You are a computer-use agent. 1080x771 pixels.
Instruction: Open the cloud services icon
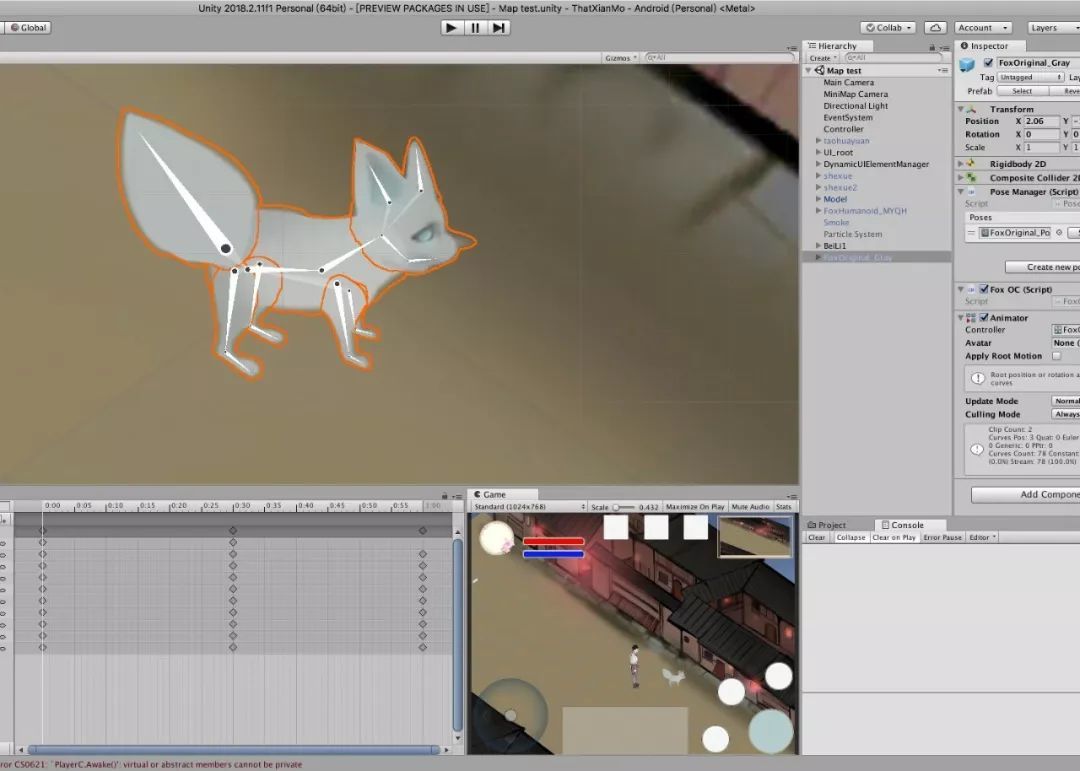[935, 28]
